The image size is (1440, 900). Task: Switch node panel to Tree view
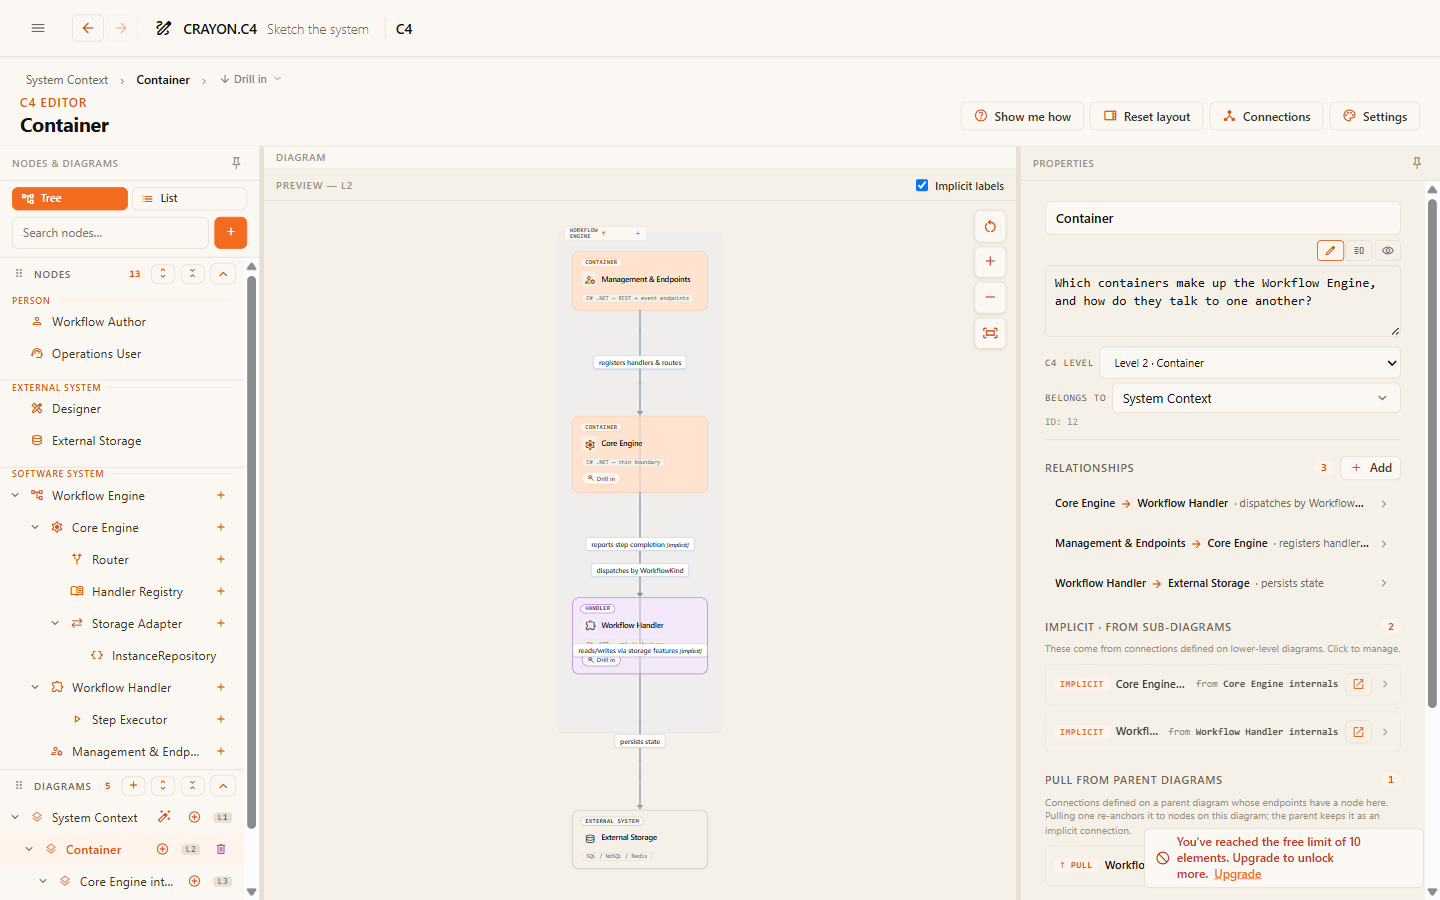click(70, 198)
